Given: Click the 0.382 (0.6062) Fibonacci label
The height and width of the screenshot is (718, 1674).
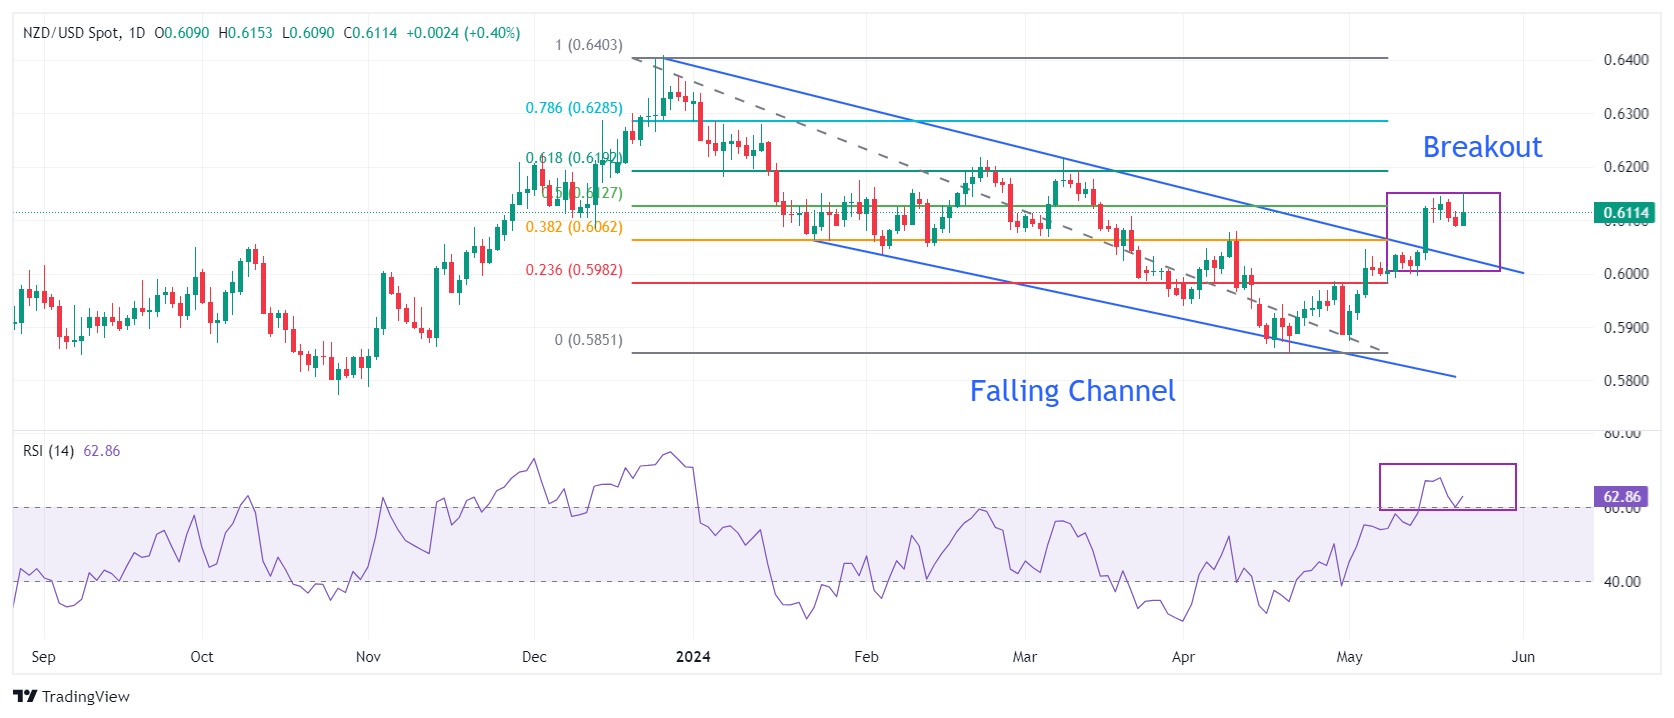Looking at the screenshot, I should [574, 227].
